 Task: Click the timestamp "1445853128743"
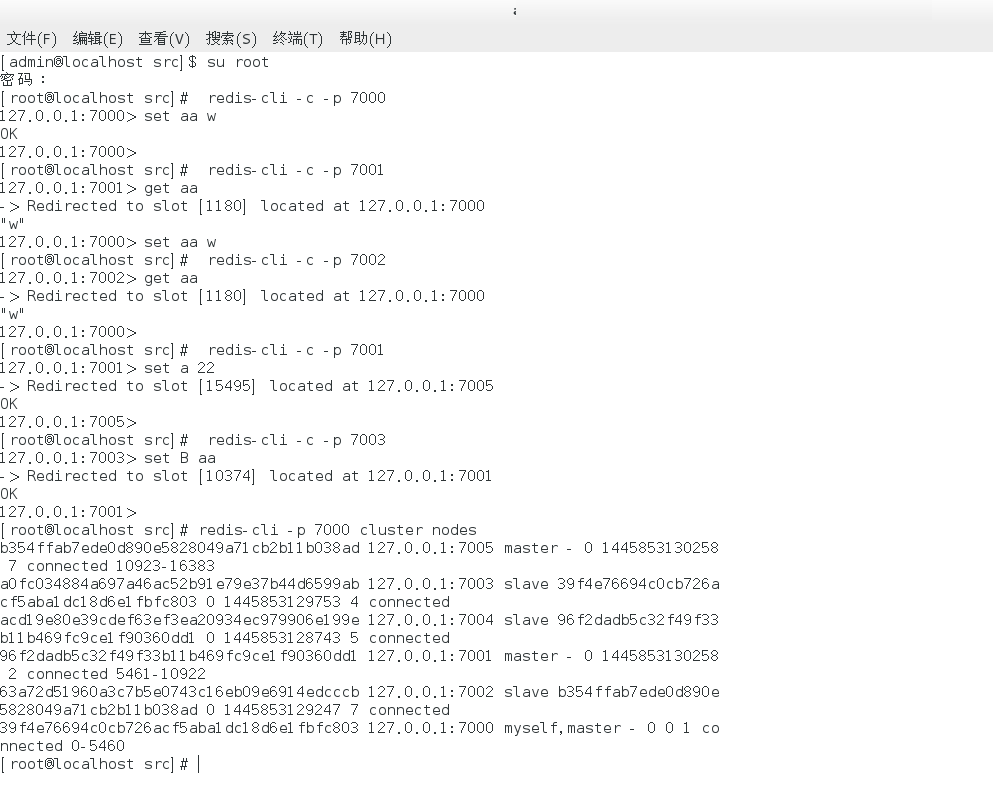[282, 638]
